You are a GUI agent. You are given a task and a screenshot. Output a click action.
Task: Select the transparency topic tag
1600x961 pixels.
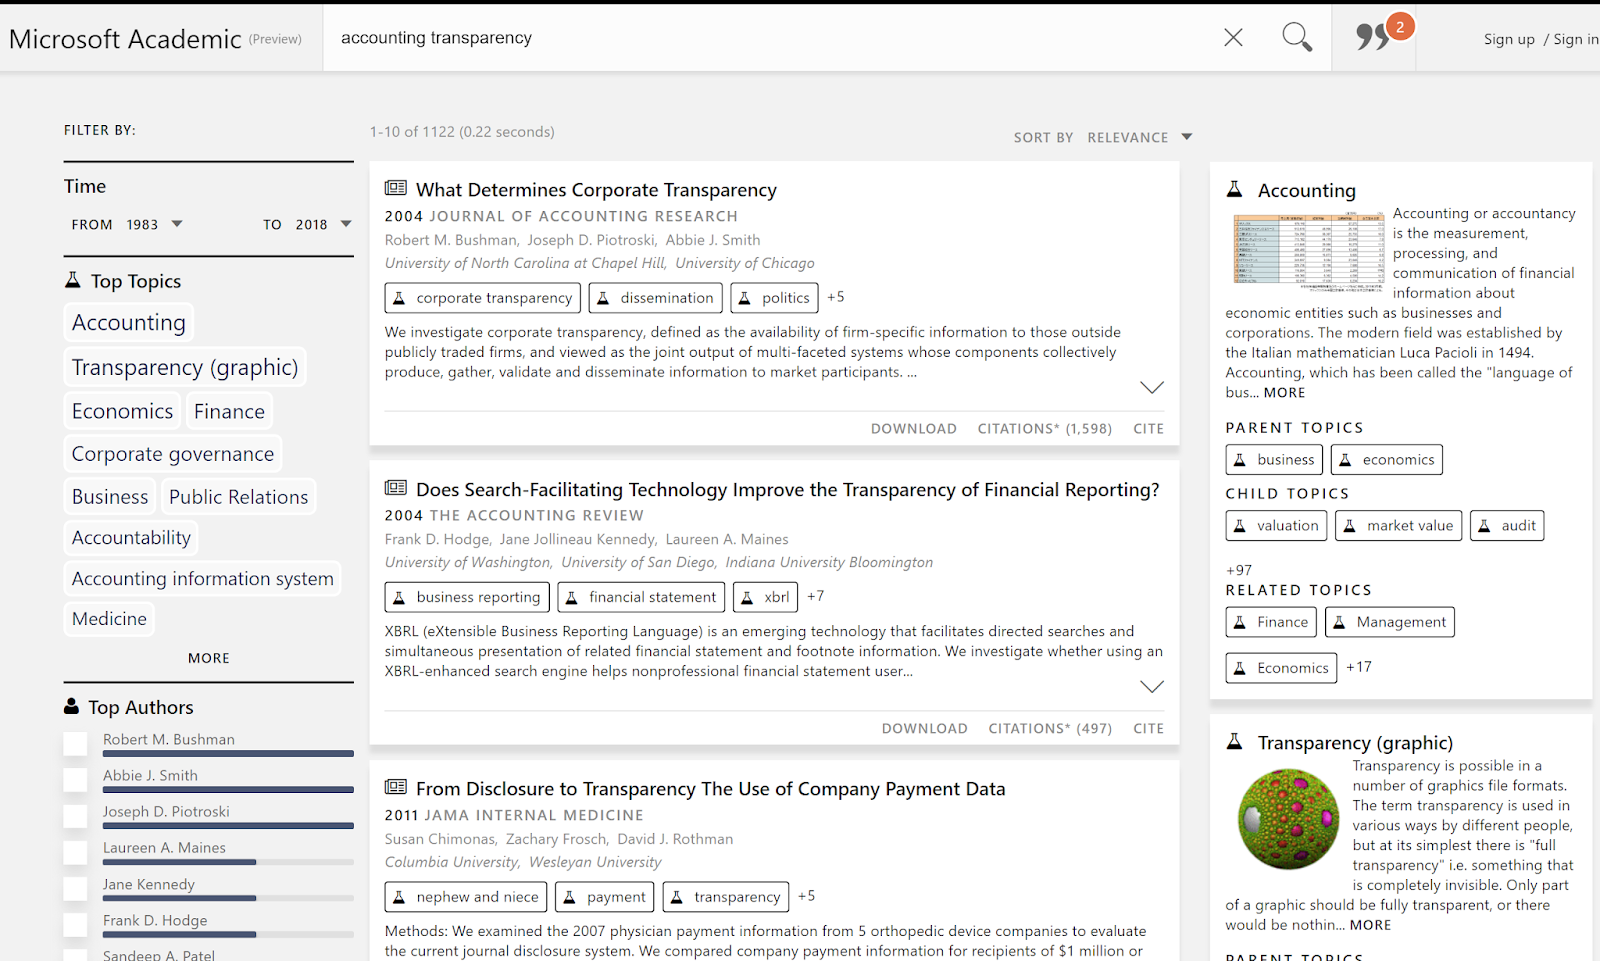pos(726,897)
